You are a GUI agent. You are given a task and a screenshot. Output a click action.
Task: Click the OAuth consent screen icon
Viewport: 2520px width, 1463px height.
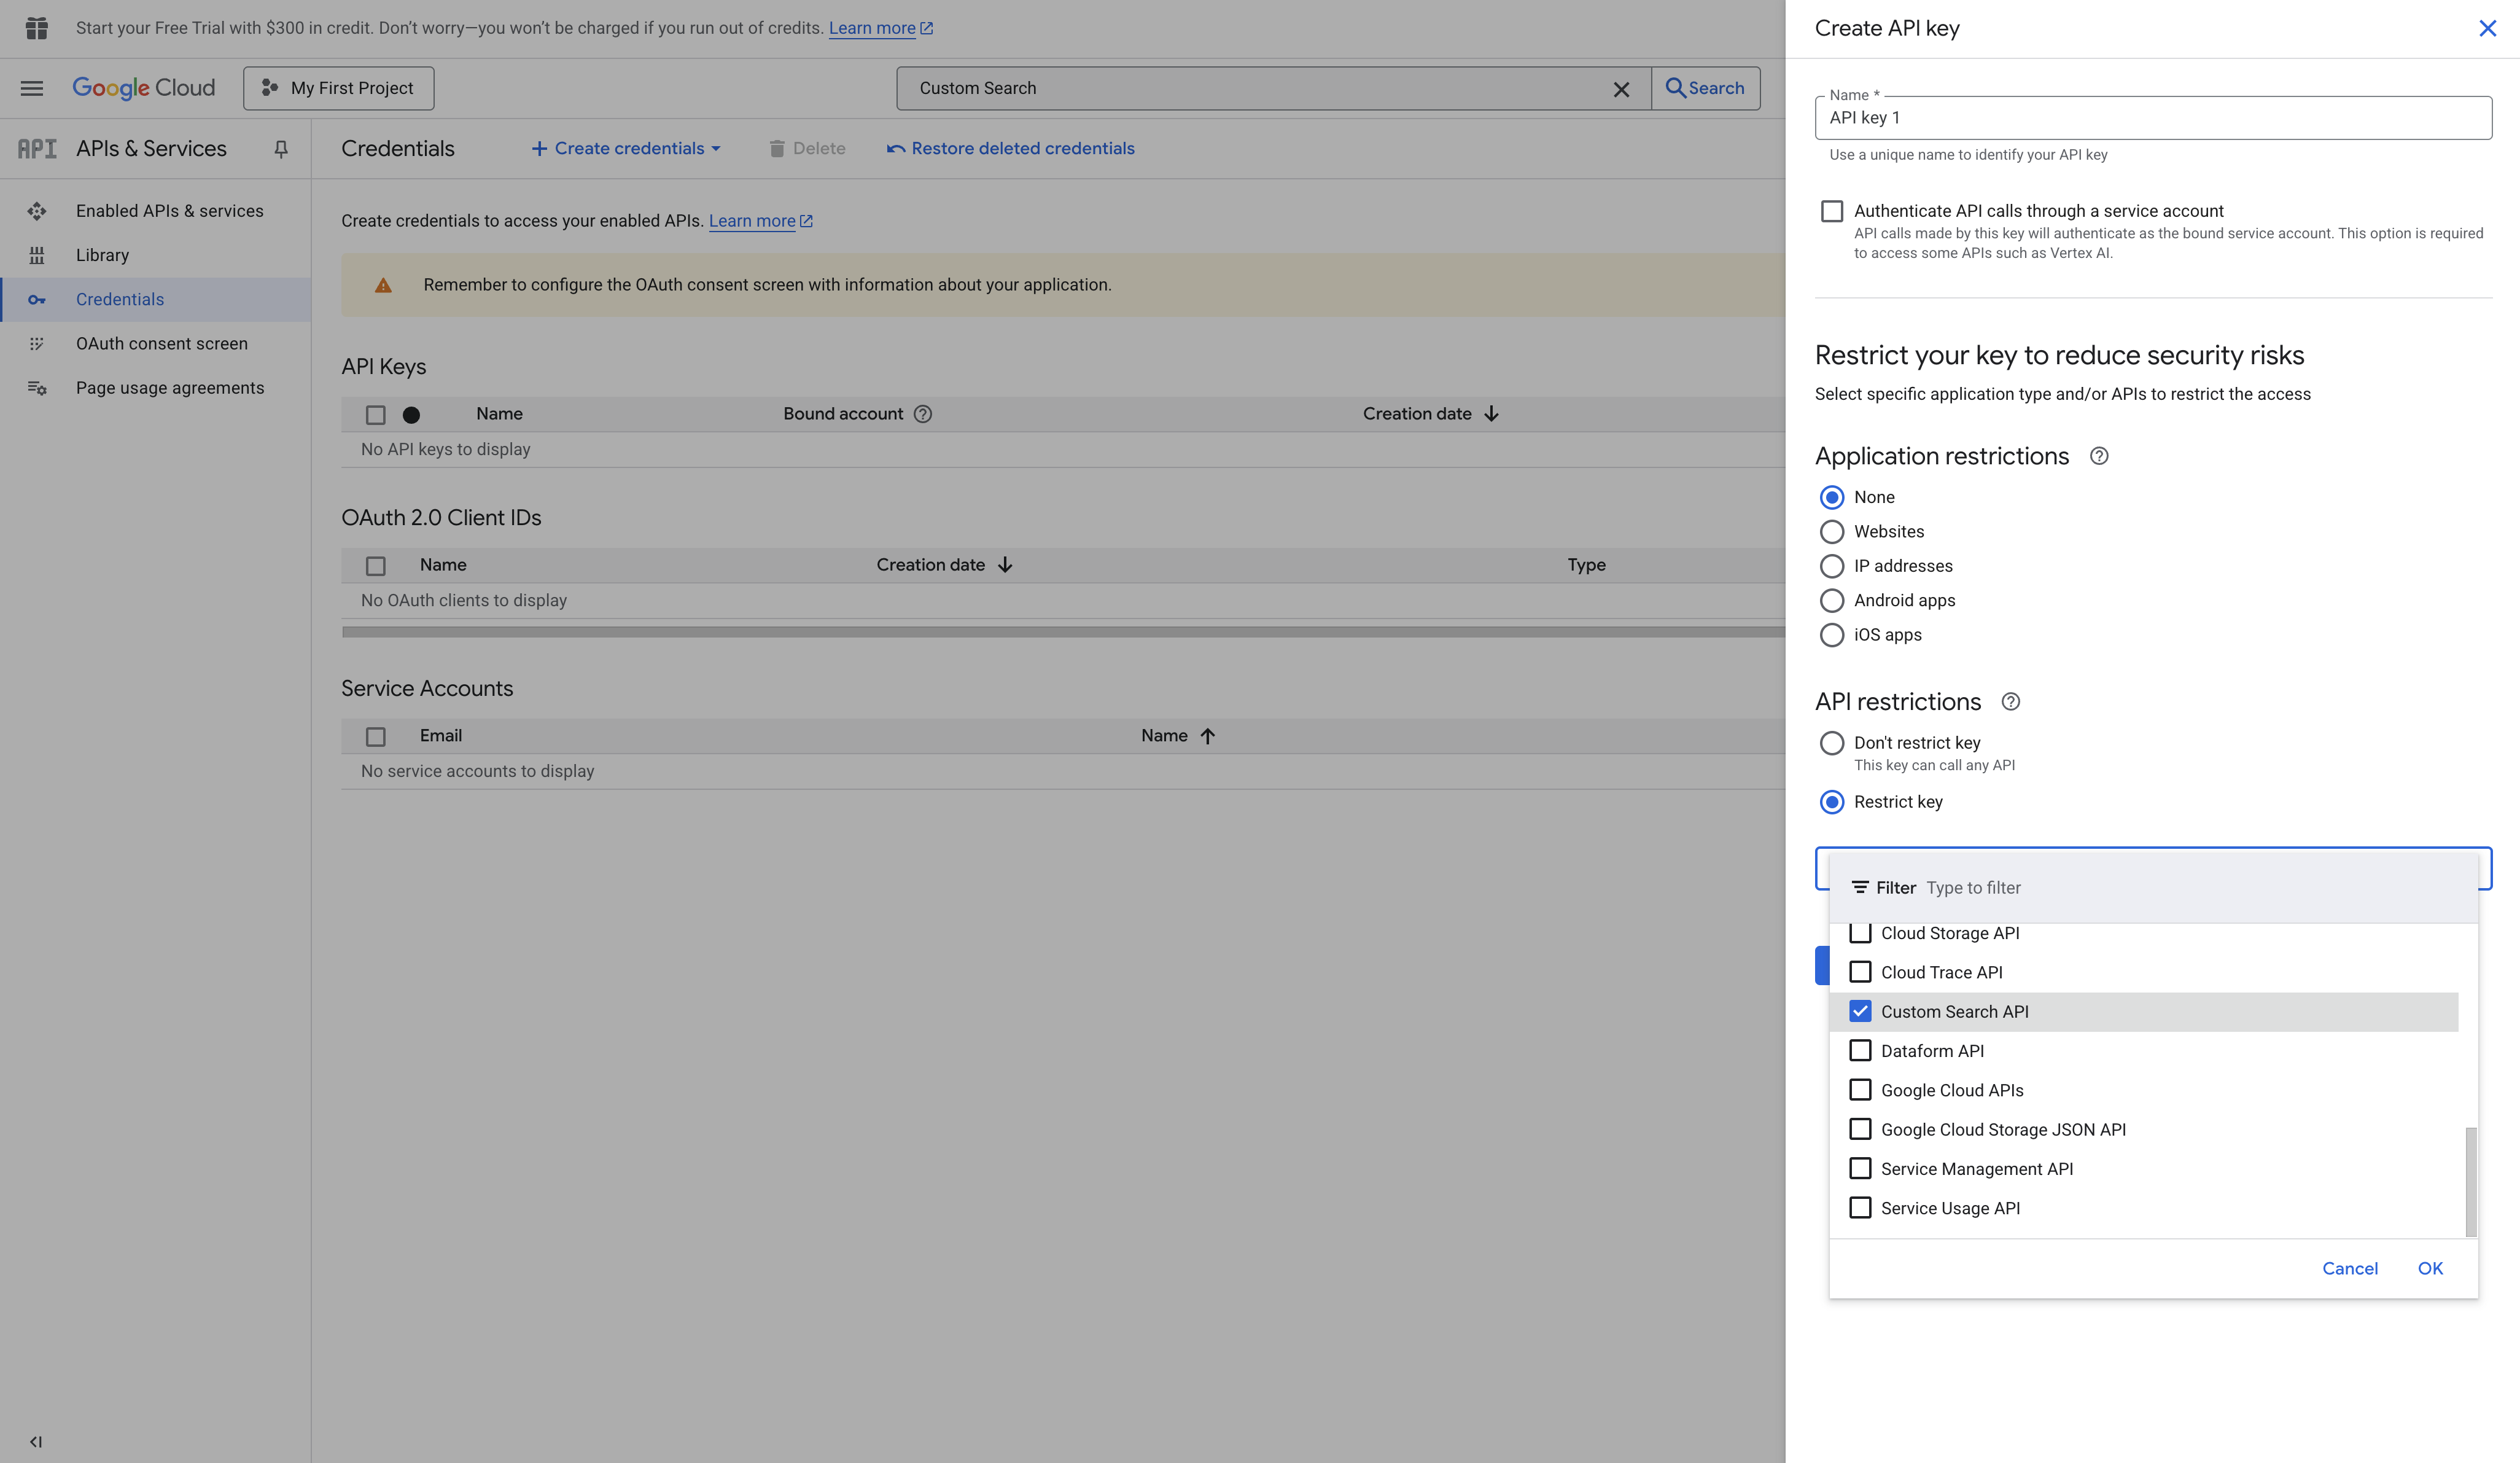click(37, 344)
